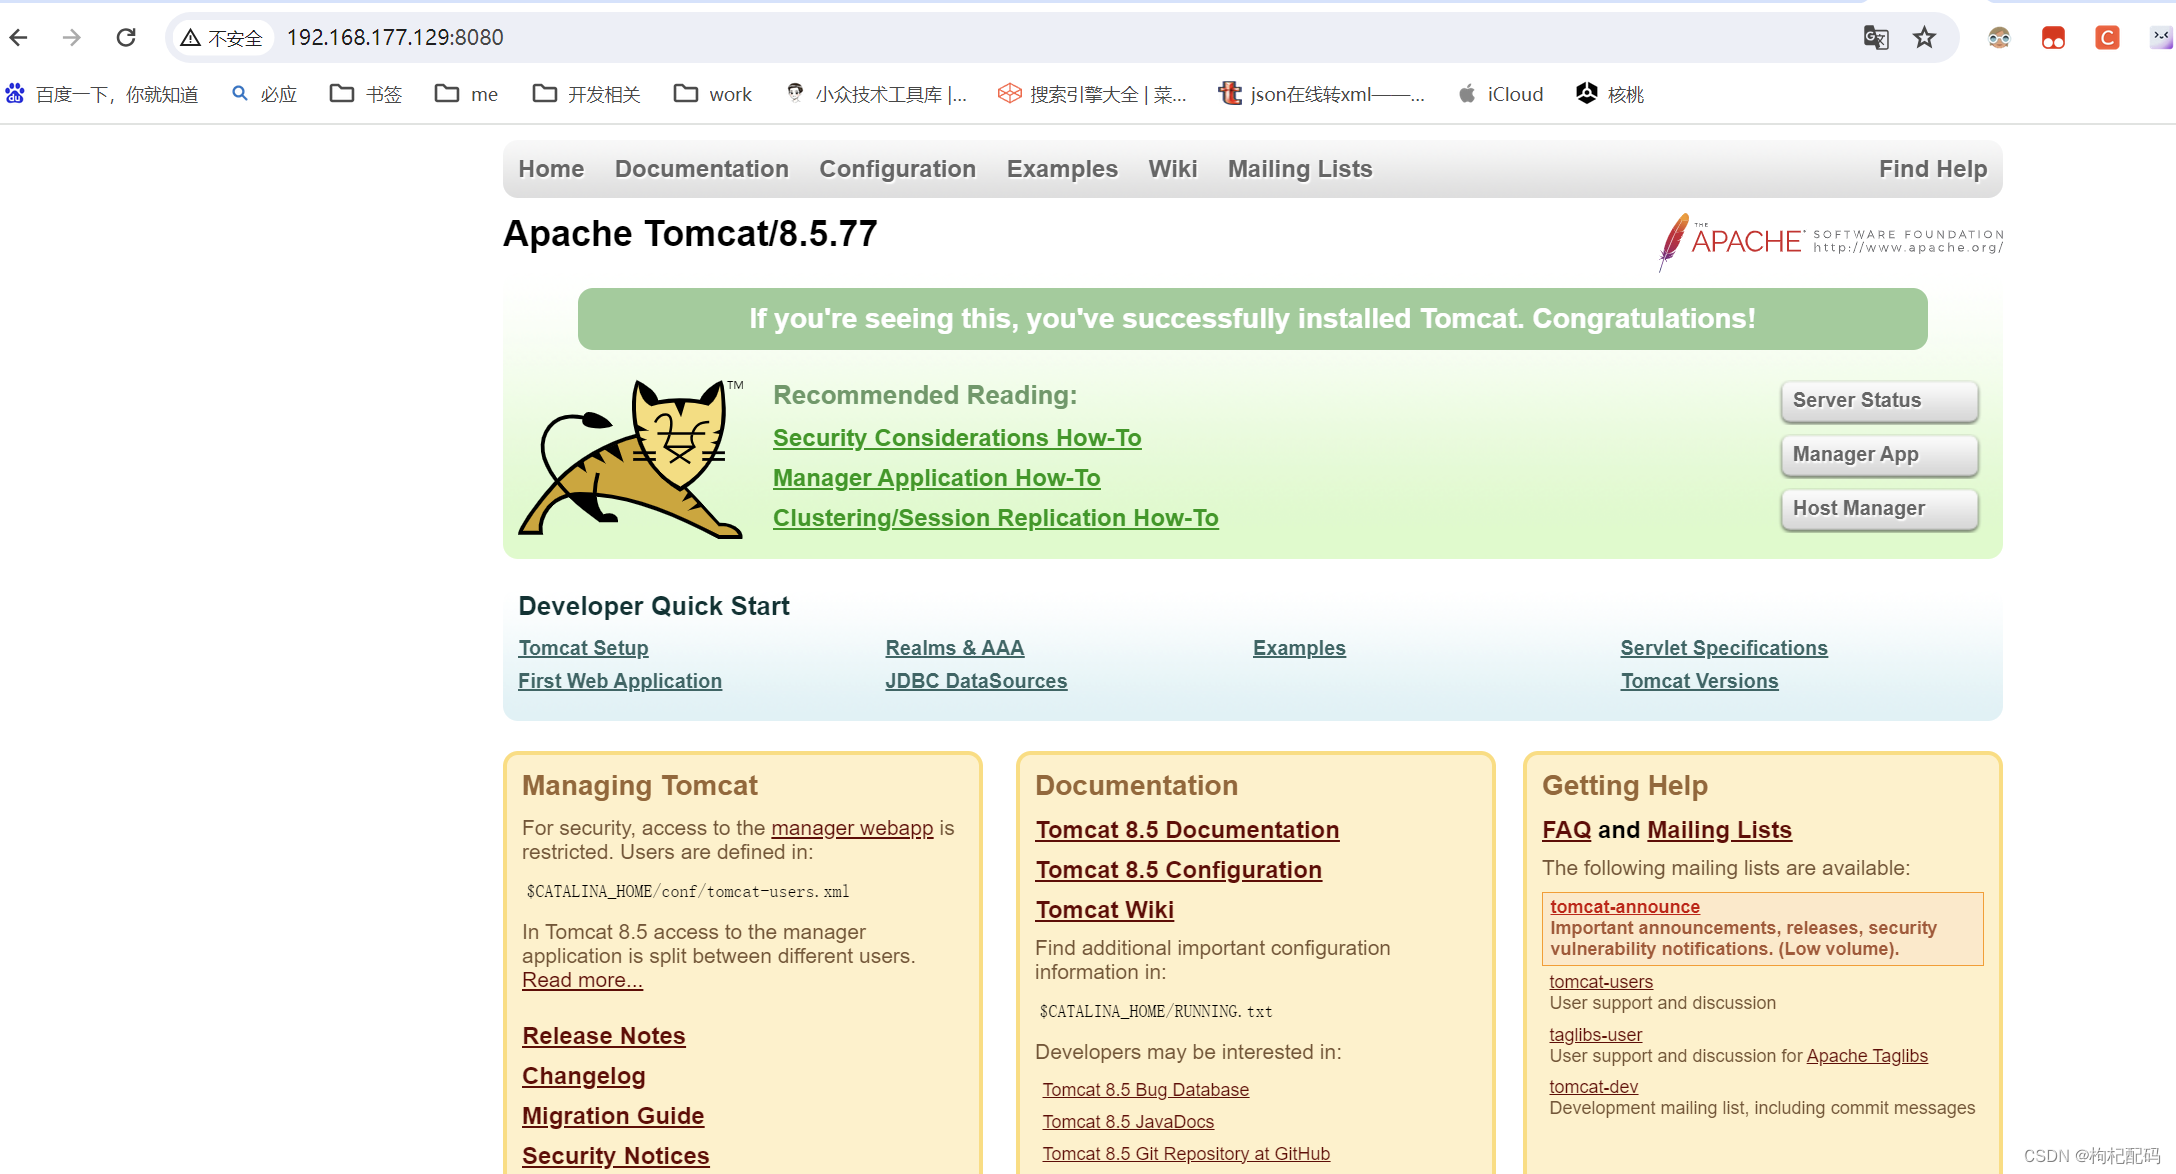Open the json在线转xml bookmark

coord(1322,94)
